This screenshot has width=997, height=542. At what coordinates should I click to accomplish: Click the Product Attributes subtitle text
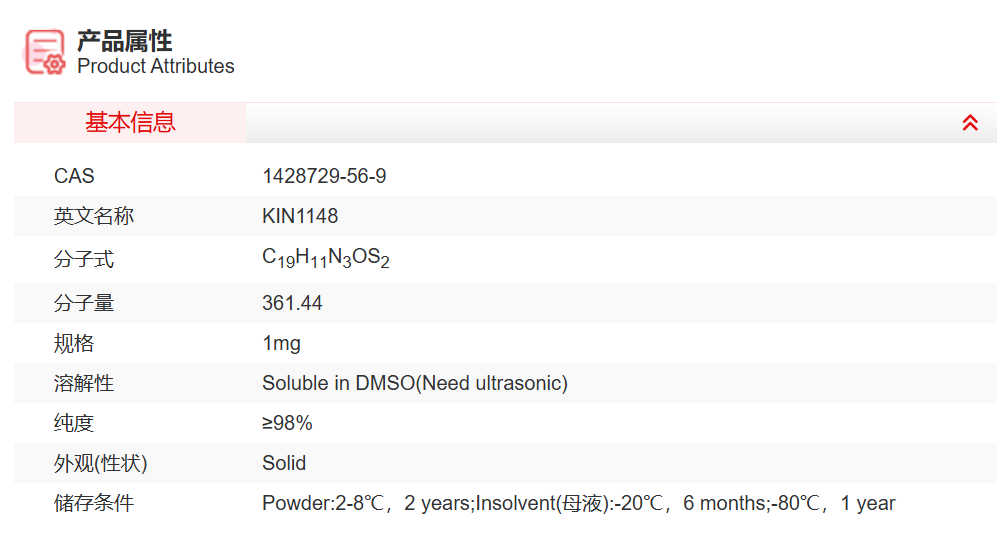156,67
